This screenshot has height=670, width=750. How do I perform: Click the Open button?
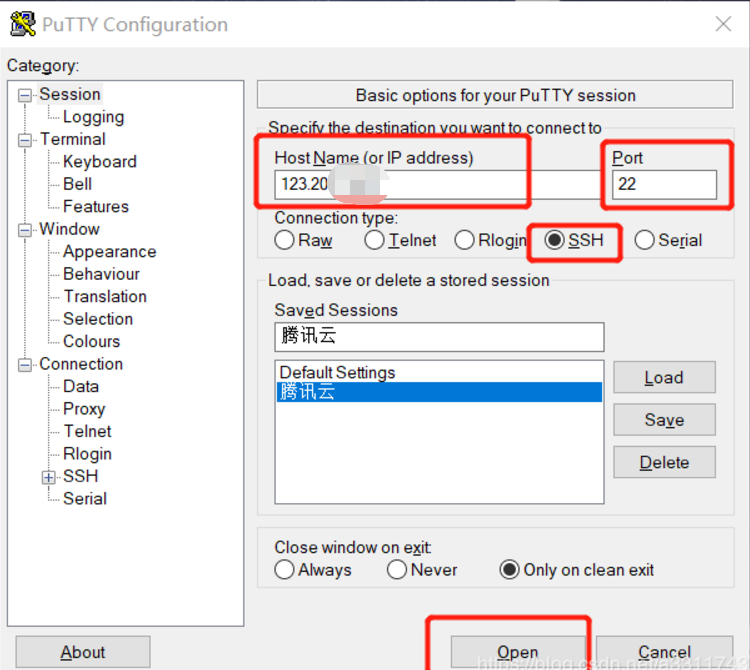pos(518,652)
